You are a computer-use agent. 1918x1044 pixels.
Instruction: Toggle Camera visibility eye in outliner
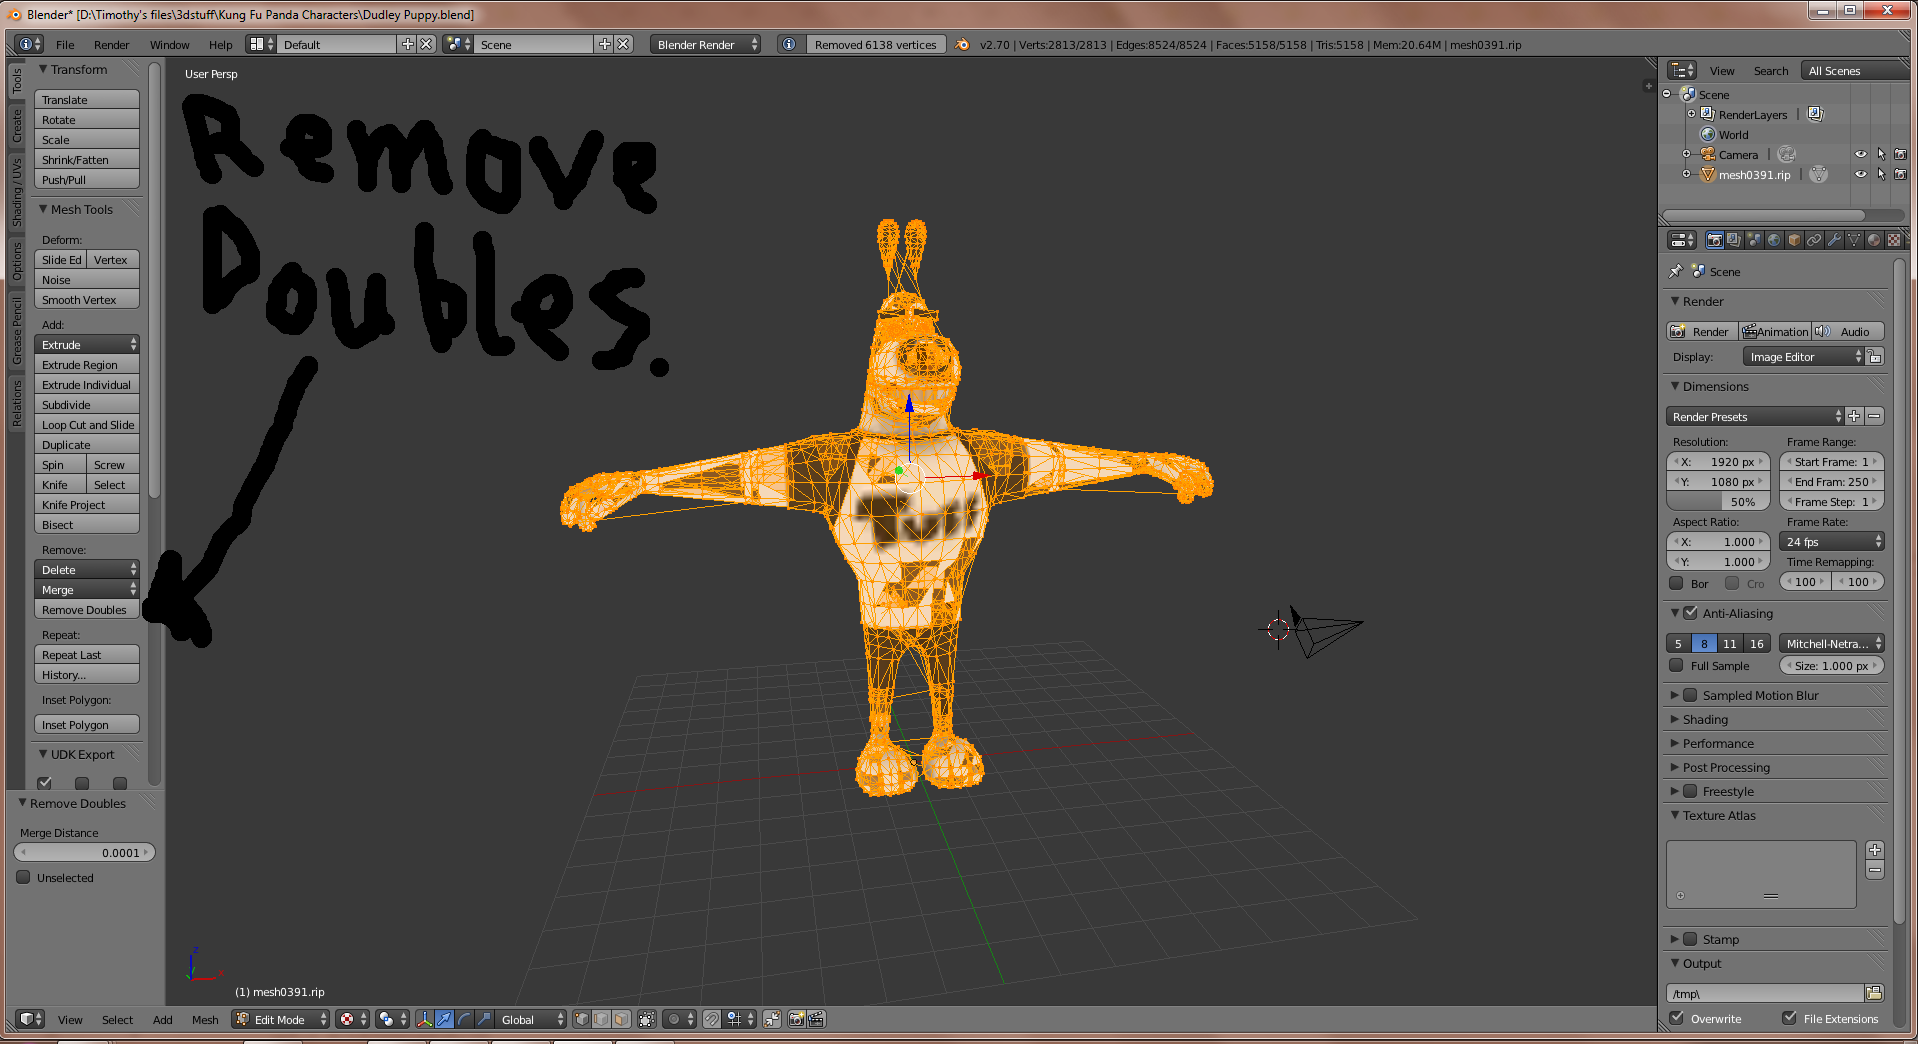[x=1861, y=154]
